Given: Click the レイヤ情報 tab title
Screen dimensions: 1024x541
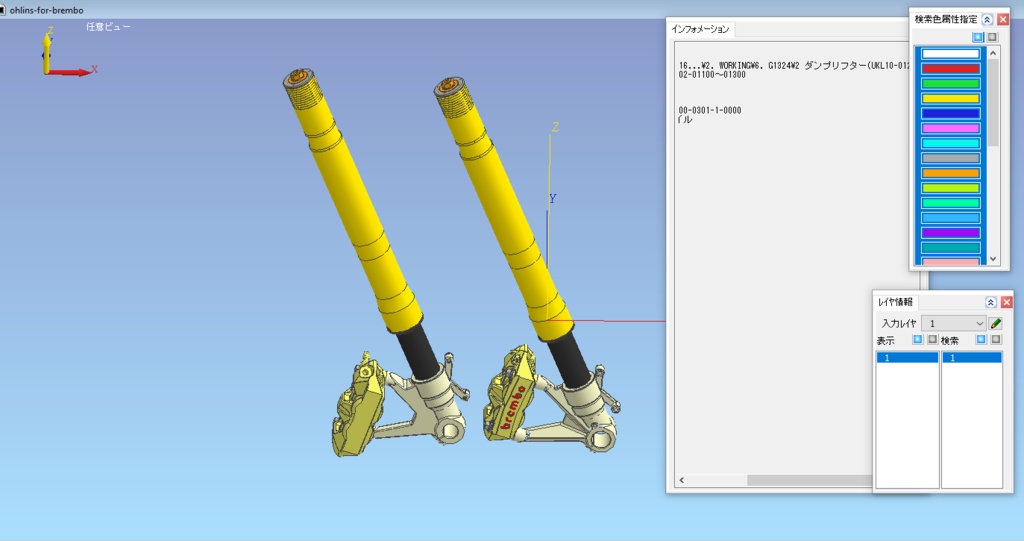Looking at the screenshot, I should pyautogui.click(x=895, y=302).
